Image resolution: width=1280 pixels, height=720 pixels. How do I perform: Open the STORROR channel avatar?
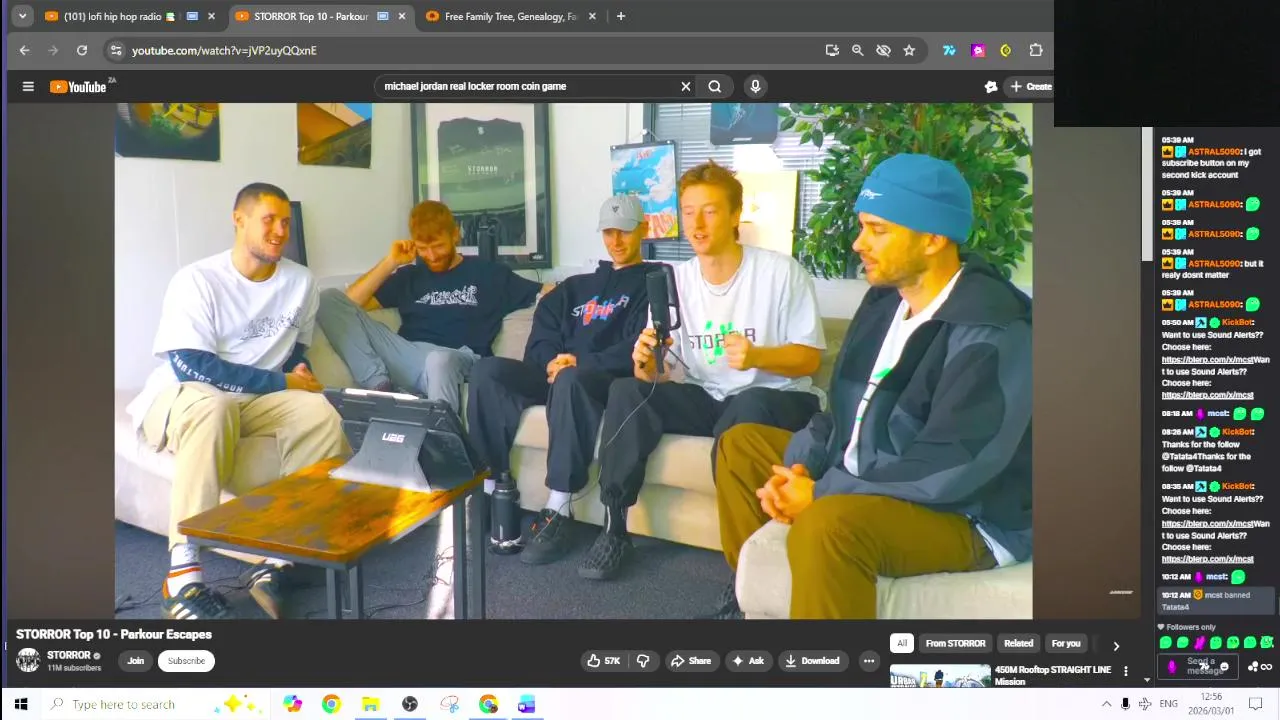[x=28, y=660]
